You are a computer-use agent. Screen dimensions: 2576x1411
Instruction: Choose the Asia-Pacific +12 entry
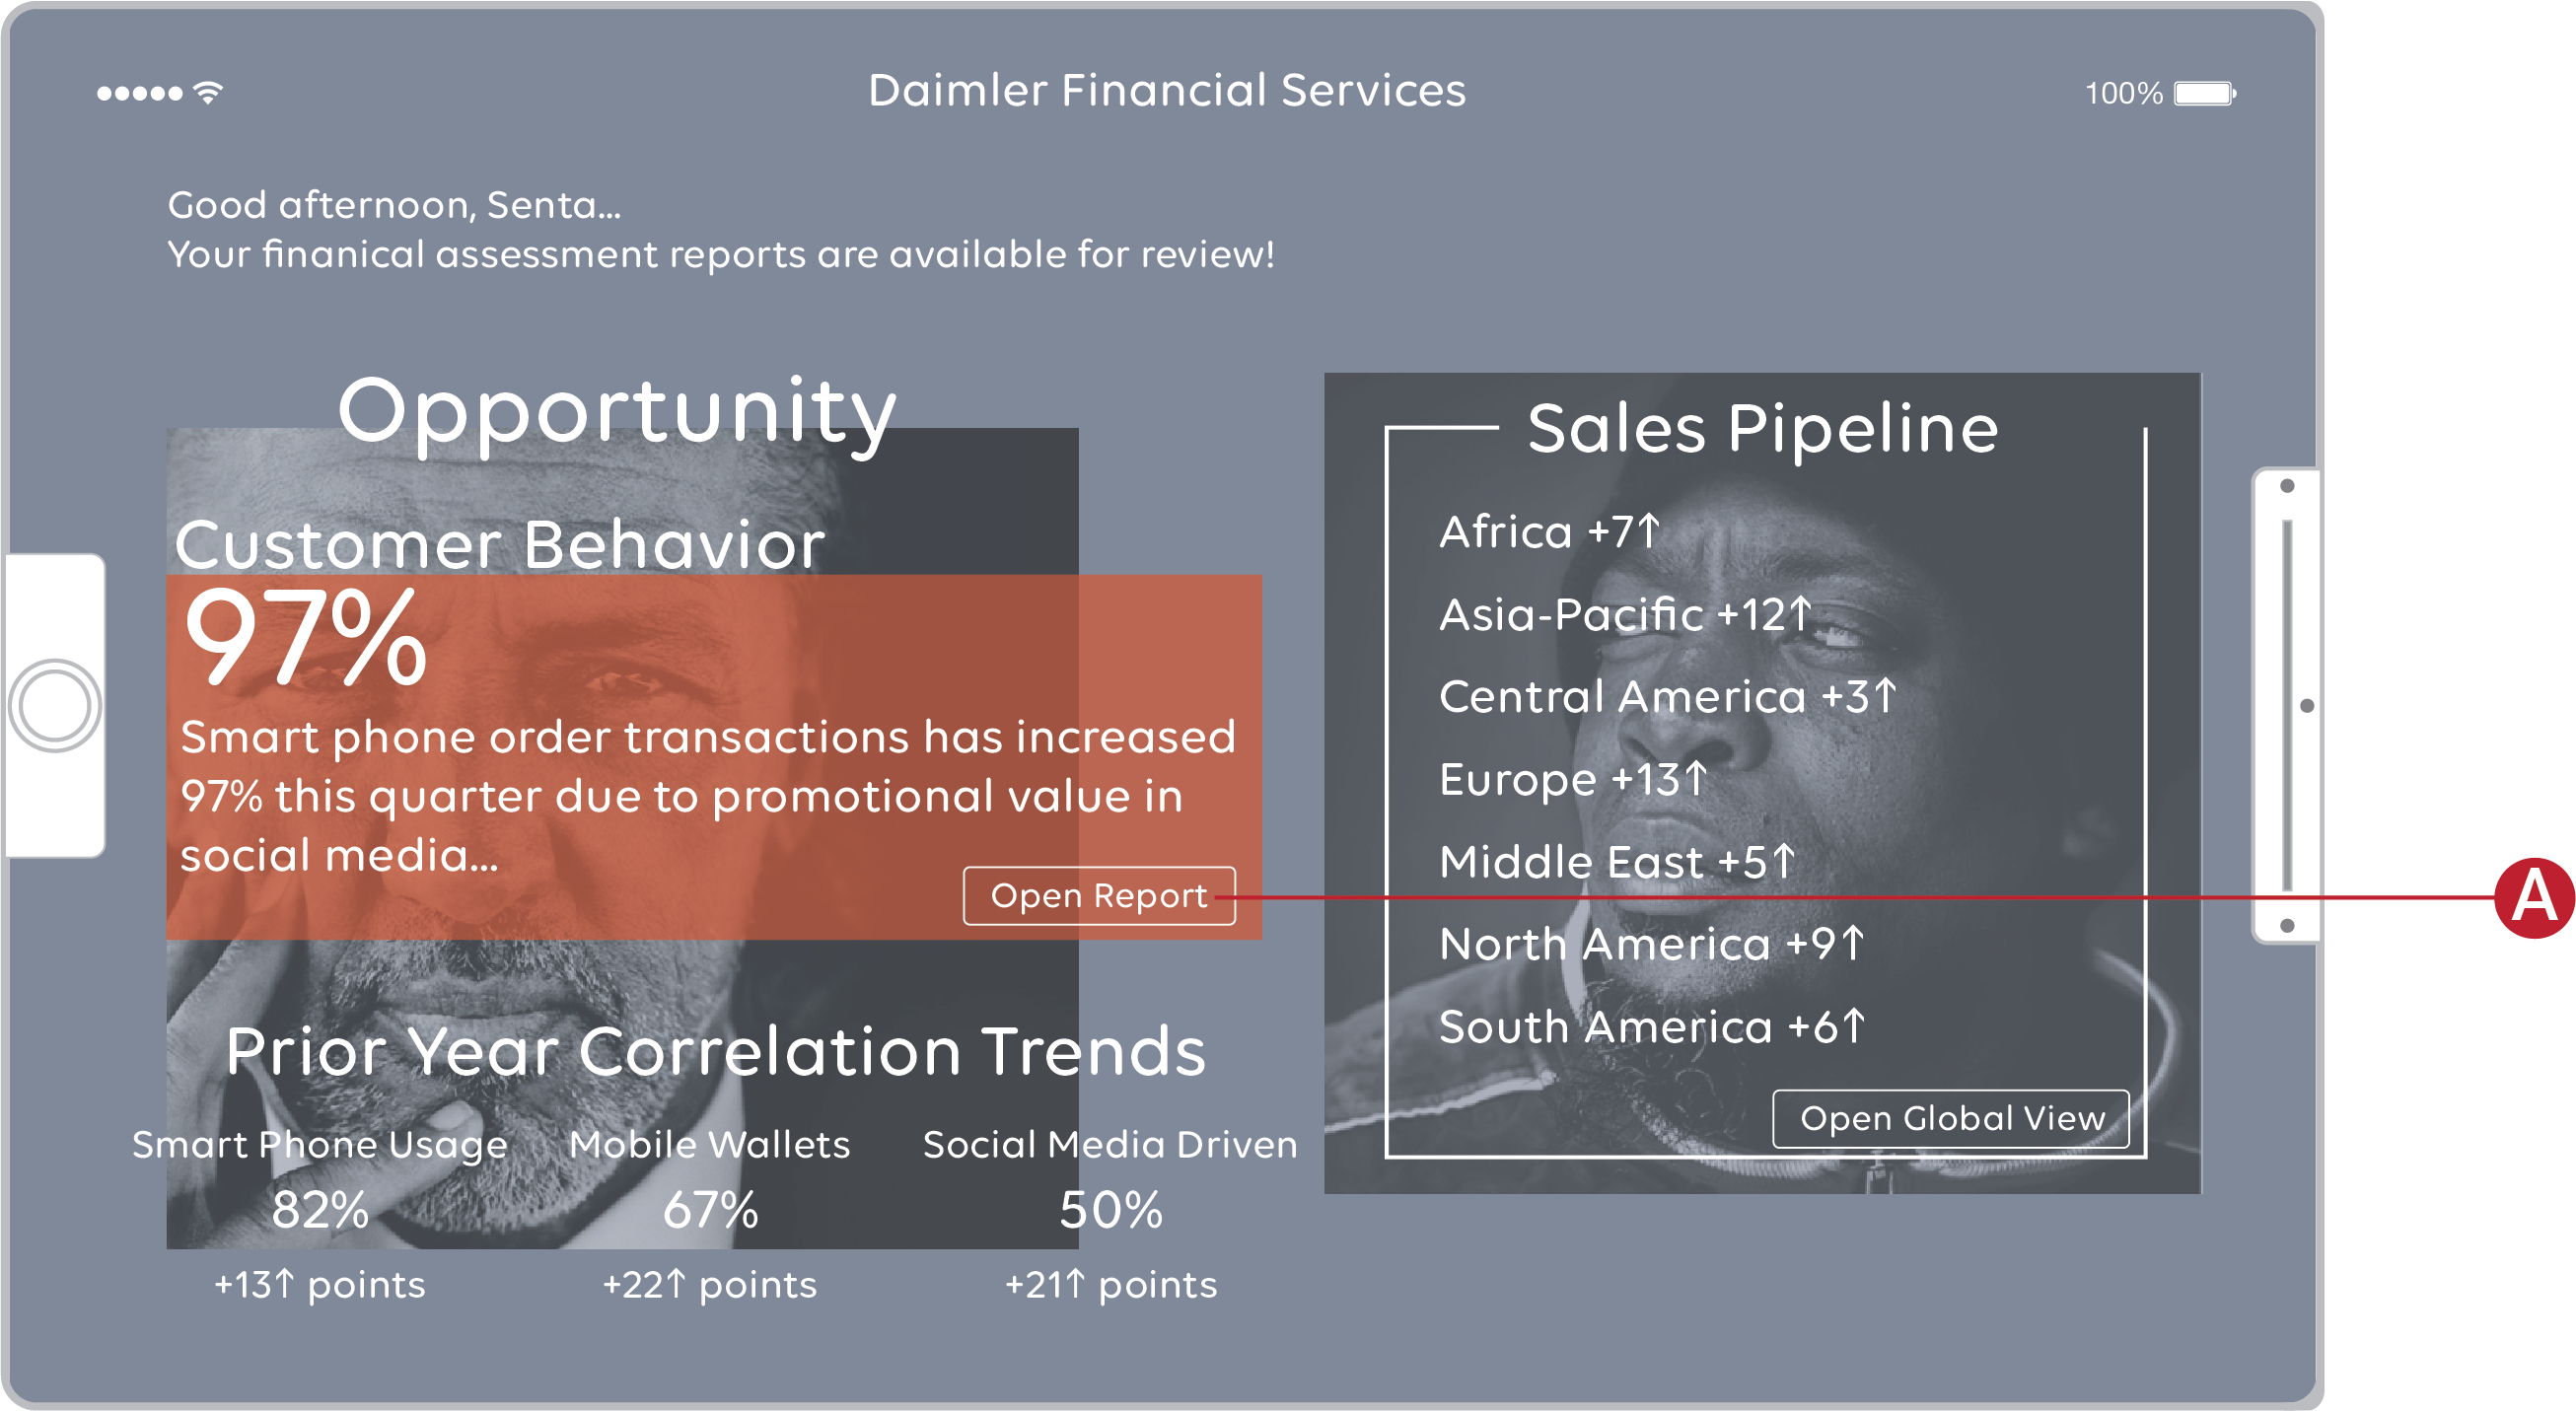point(1625,615)
